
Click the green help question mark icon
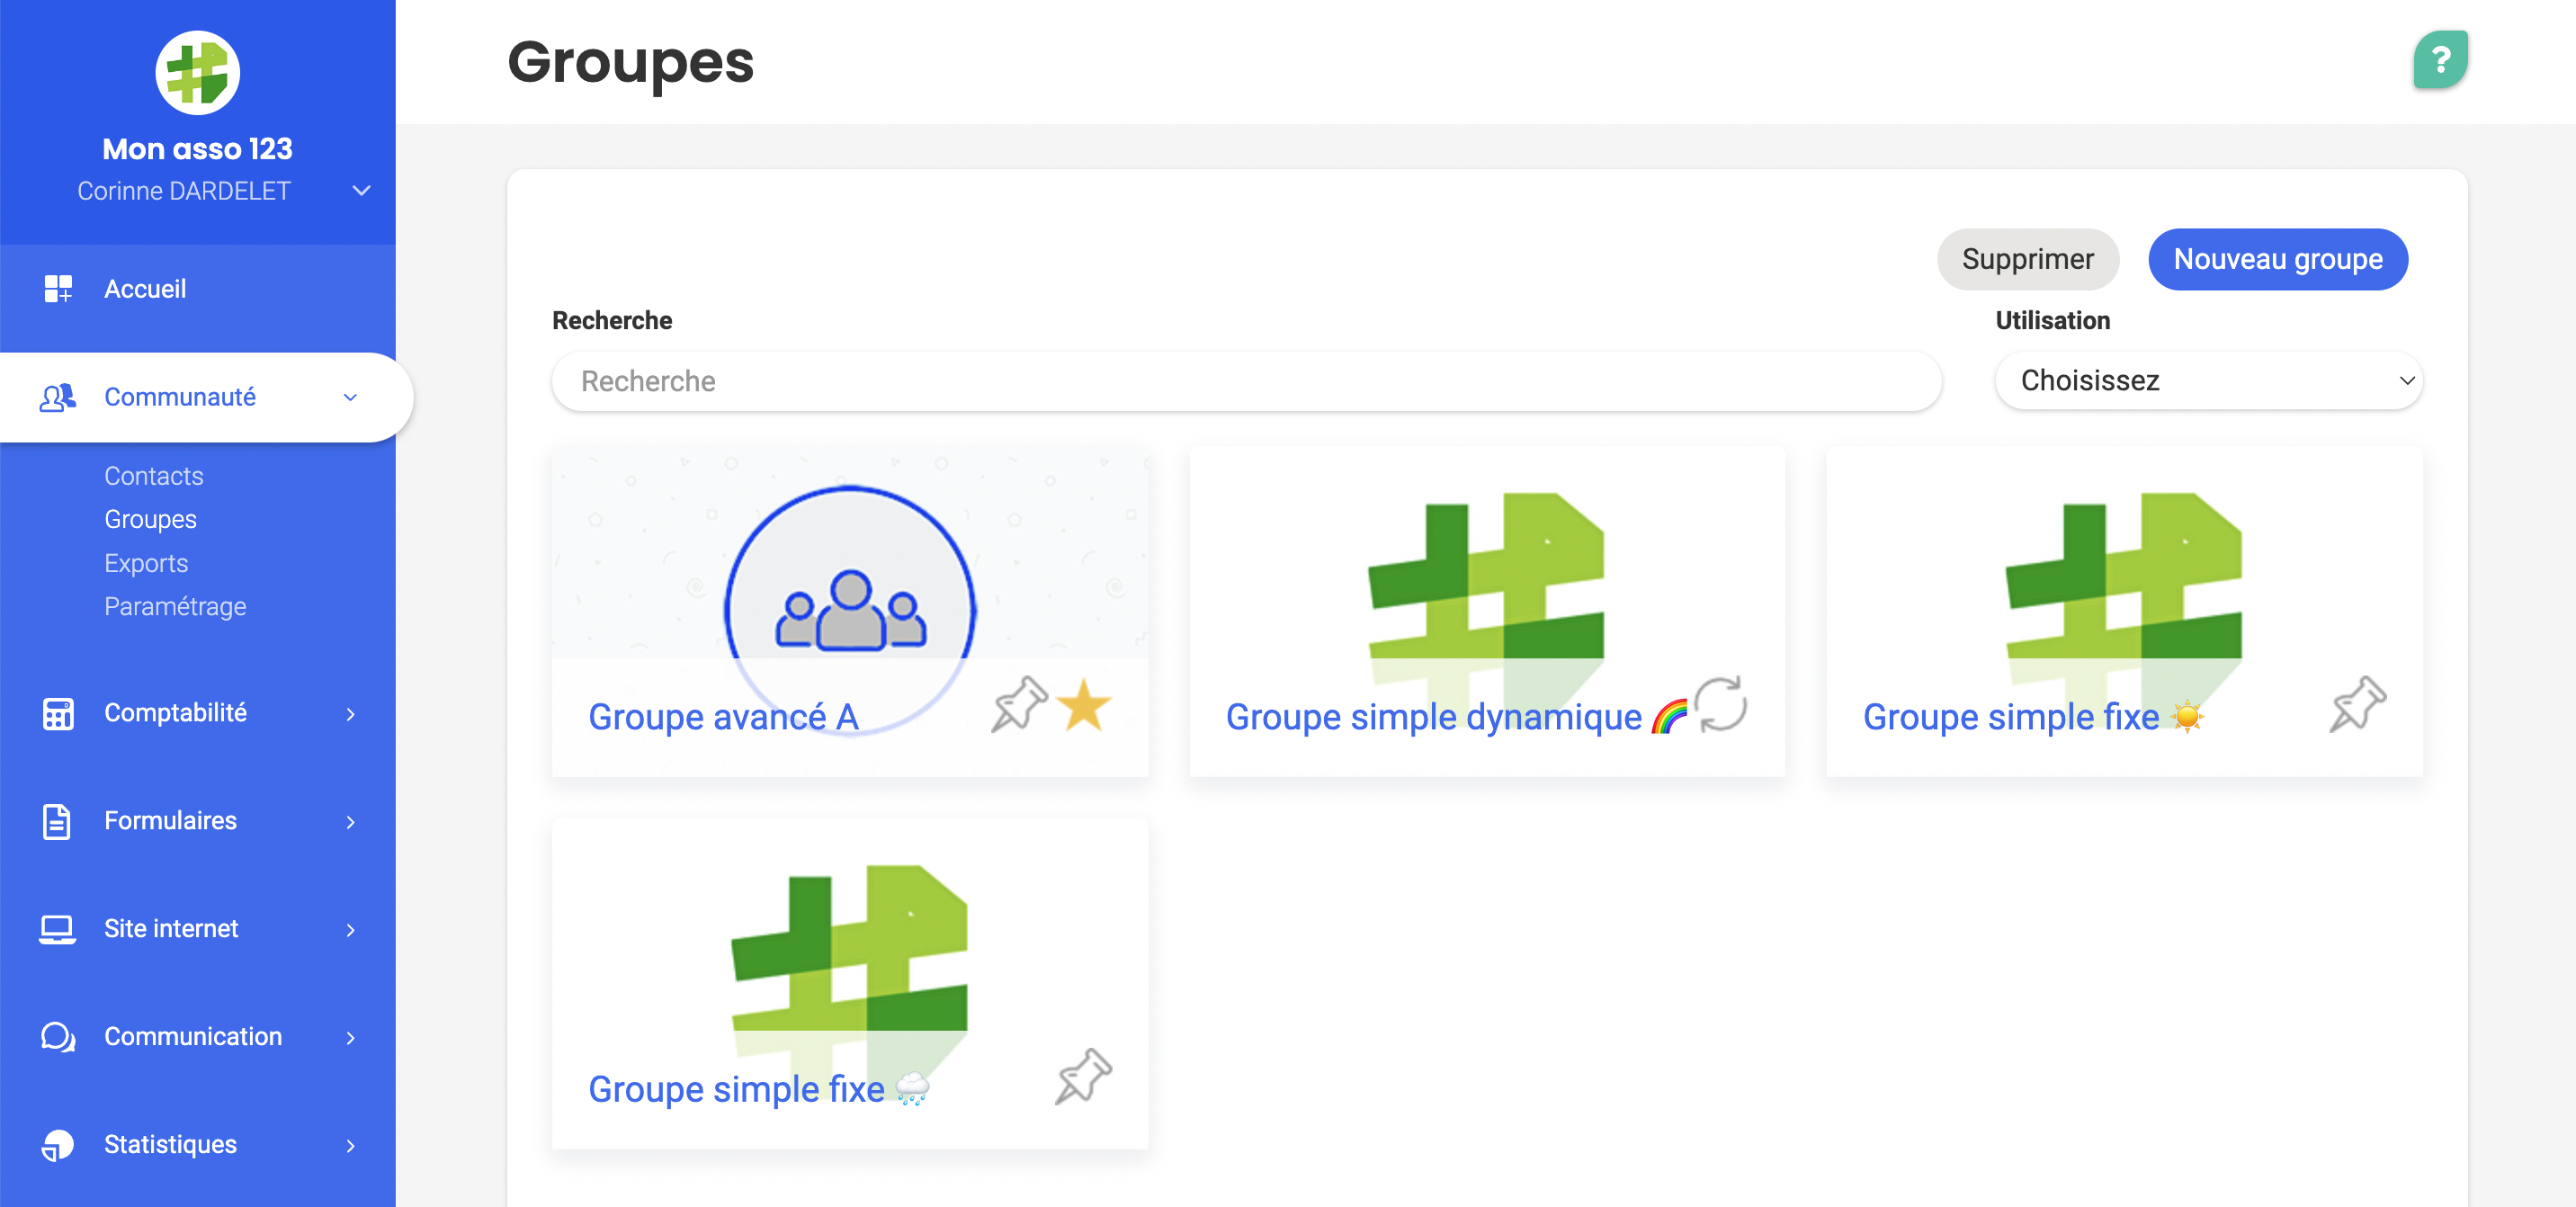(x=2439, y=60)
